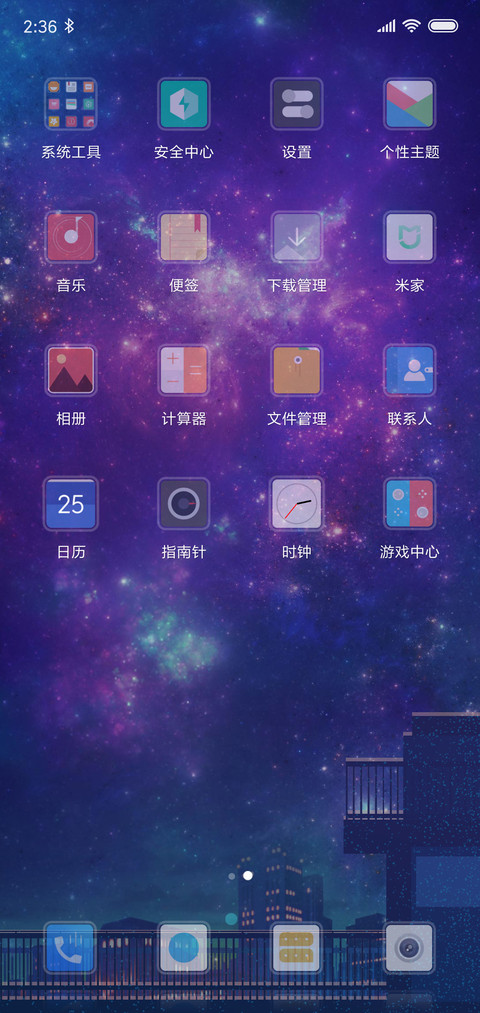Open the 联系人 contacts app icon
Viewport: 480px width, 1013px height.
410,370
